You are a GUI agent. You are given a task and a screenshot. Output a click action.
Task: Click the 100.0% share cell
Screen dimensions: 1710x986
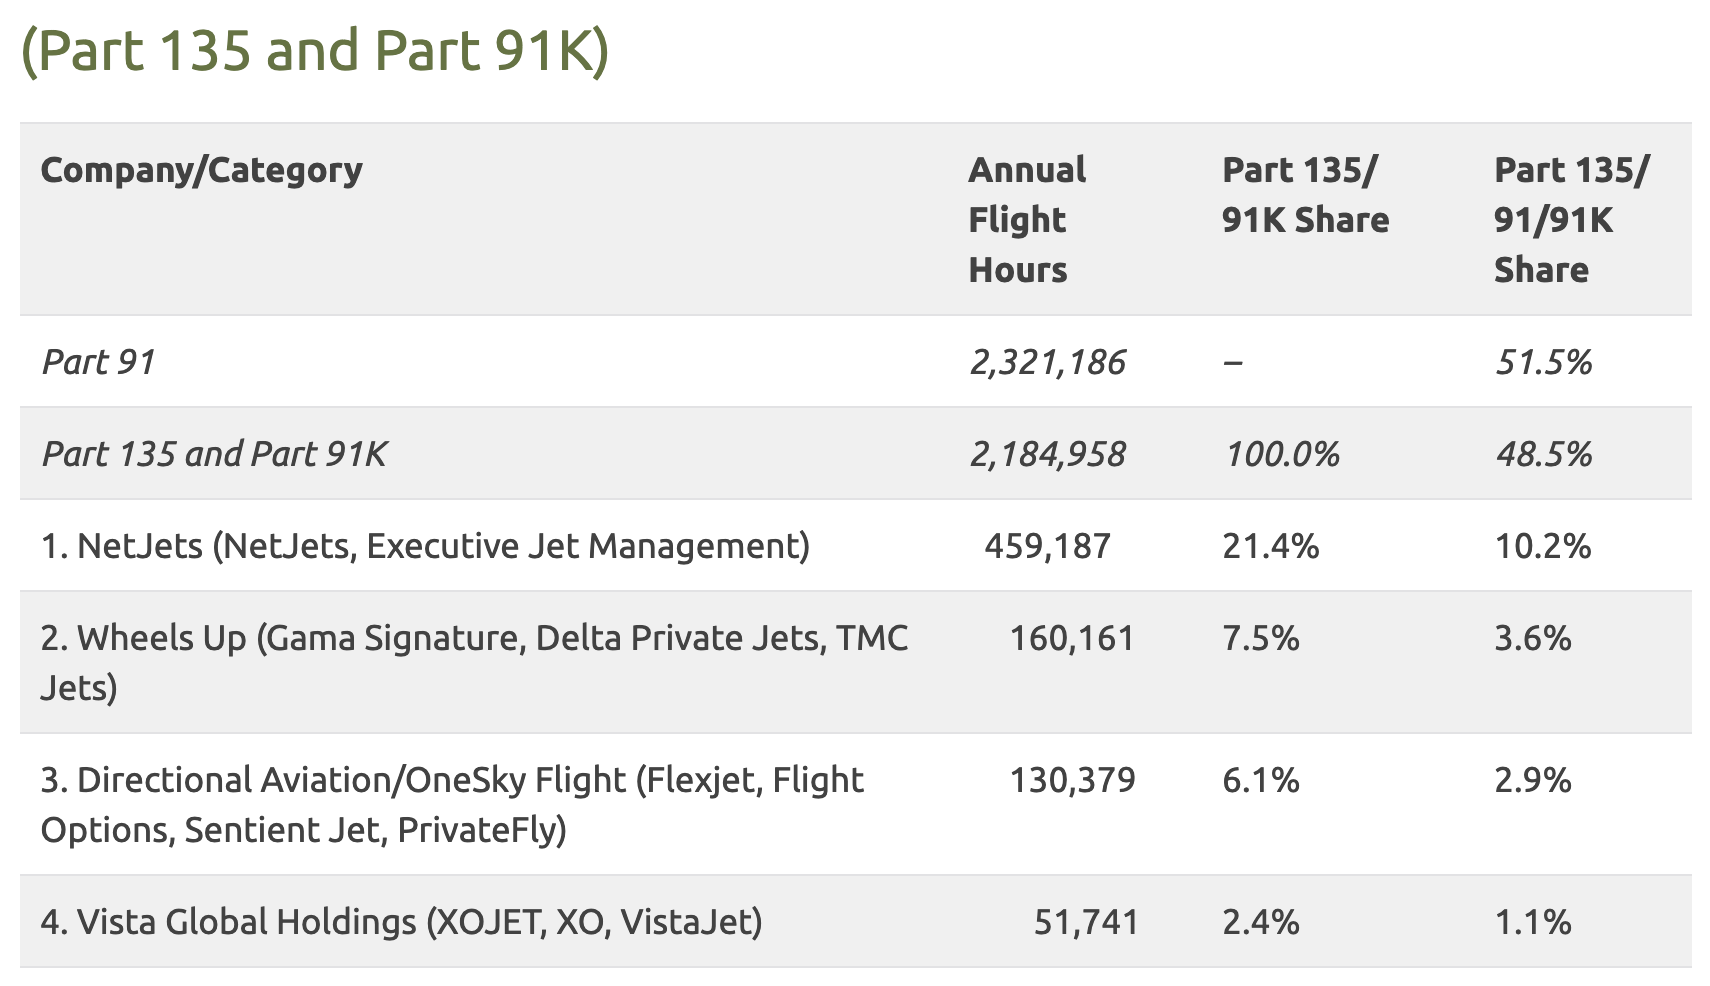pos(1281,454)
